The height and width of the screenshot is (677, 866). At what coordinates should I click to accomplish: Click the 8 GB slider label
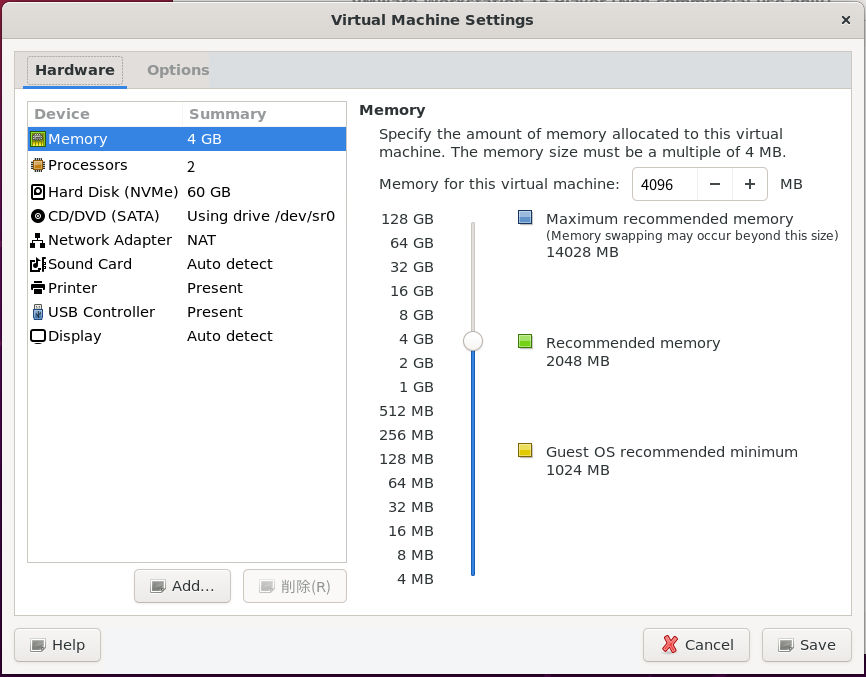tap(416, 315)
